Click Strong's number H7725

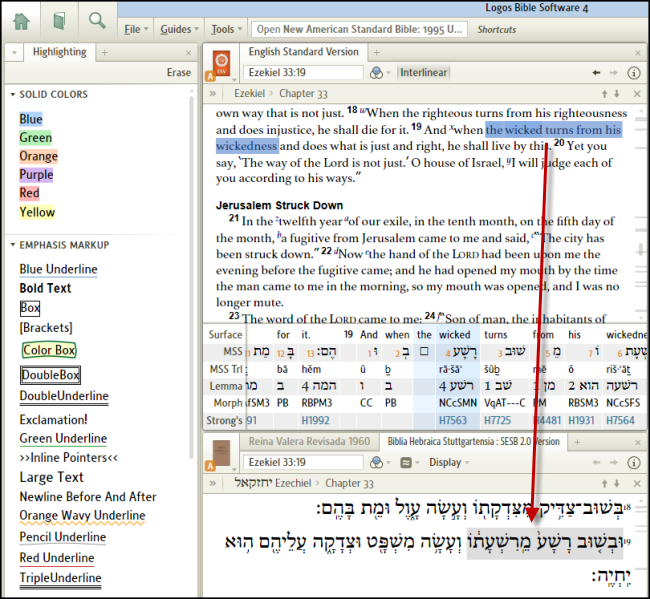pos(497,420)
